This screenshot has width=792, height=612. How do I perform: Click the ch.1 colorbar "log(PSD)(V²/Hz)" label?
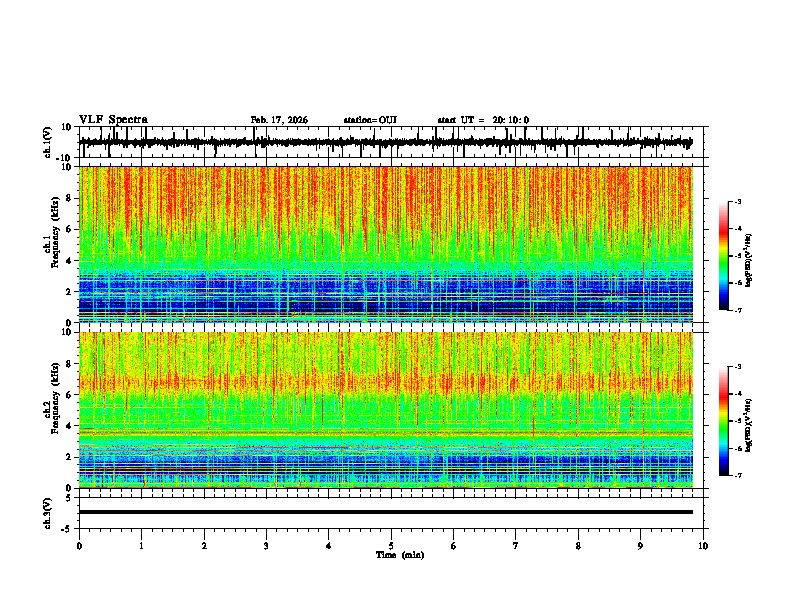[x=748, y=261]
